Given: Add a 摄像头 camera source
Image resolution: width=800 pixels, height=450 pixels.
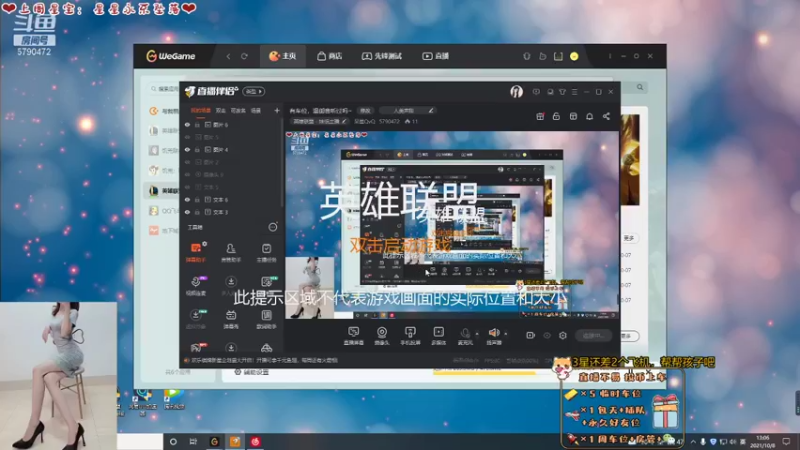Looking at the screenshot, I should click(x=382, y=336).
